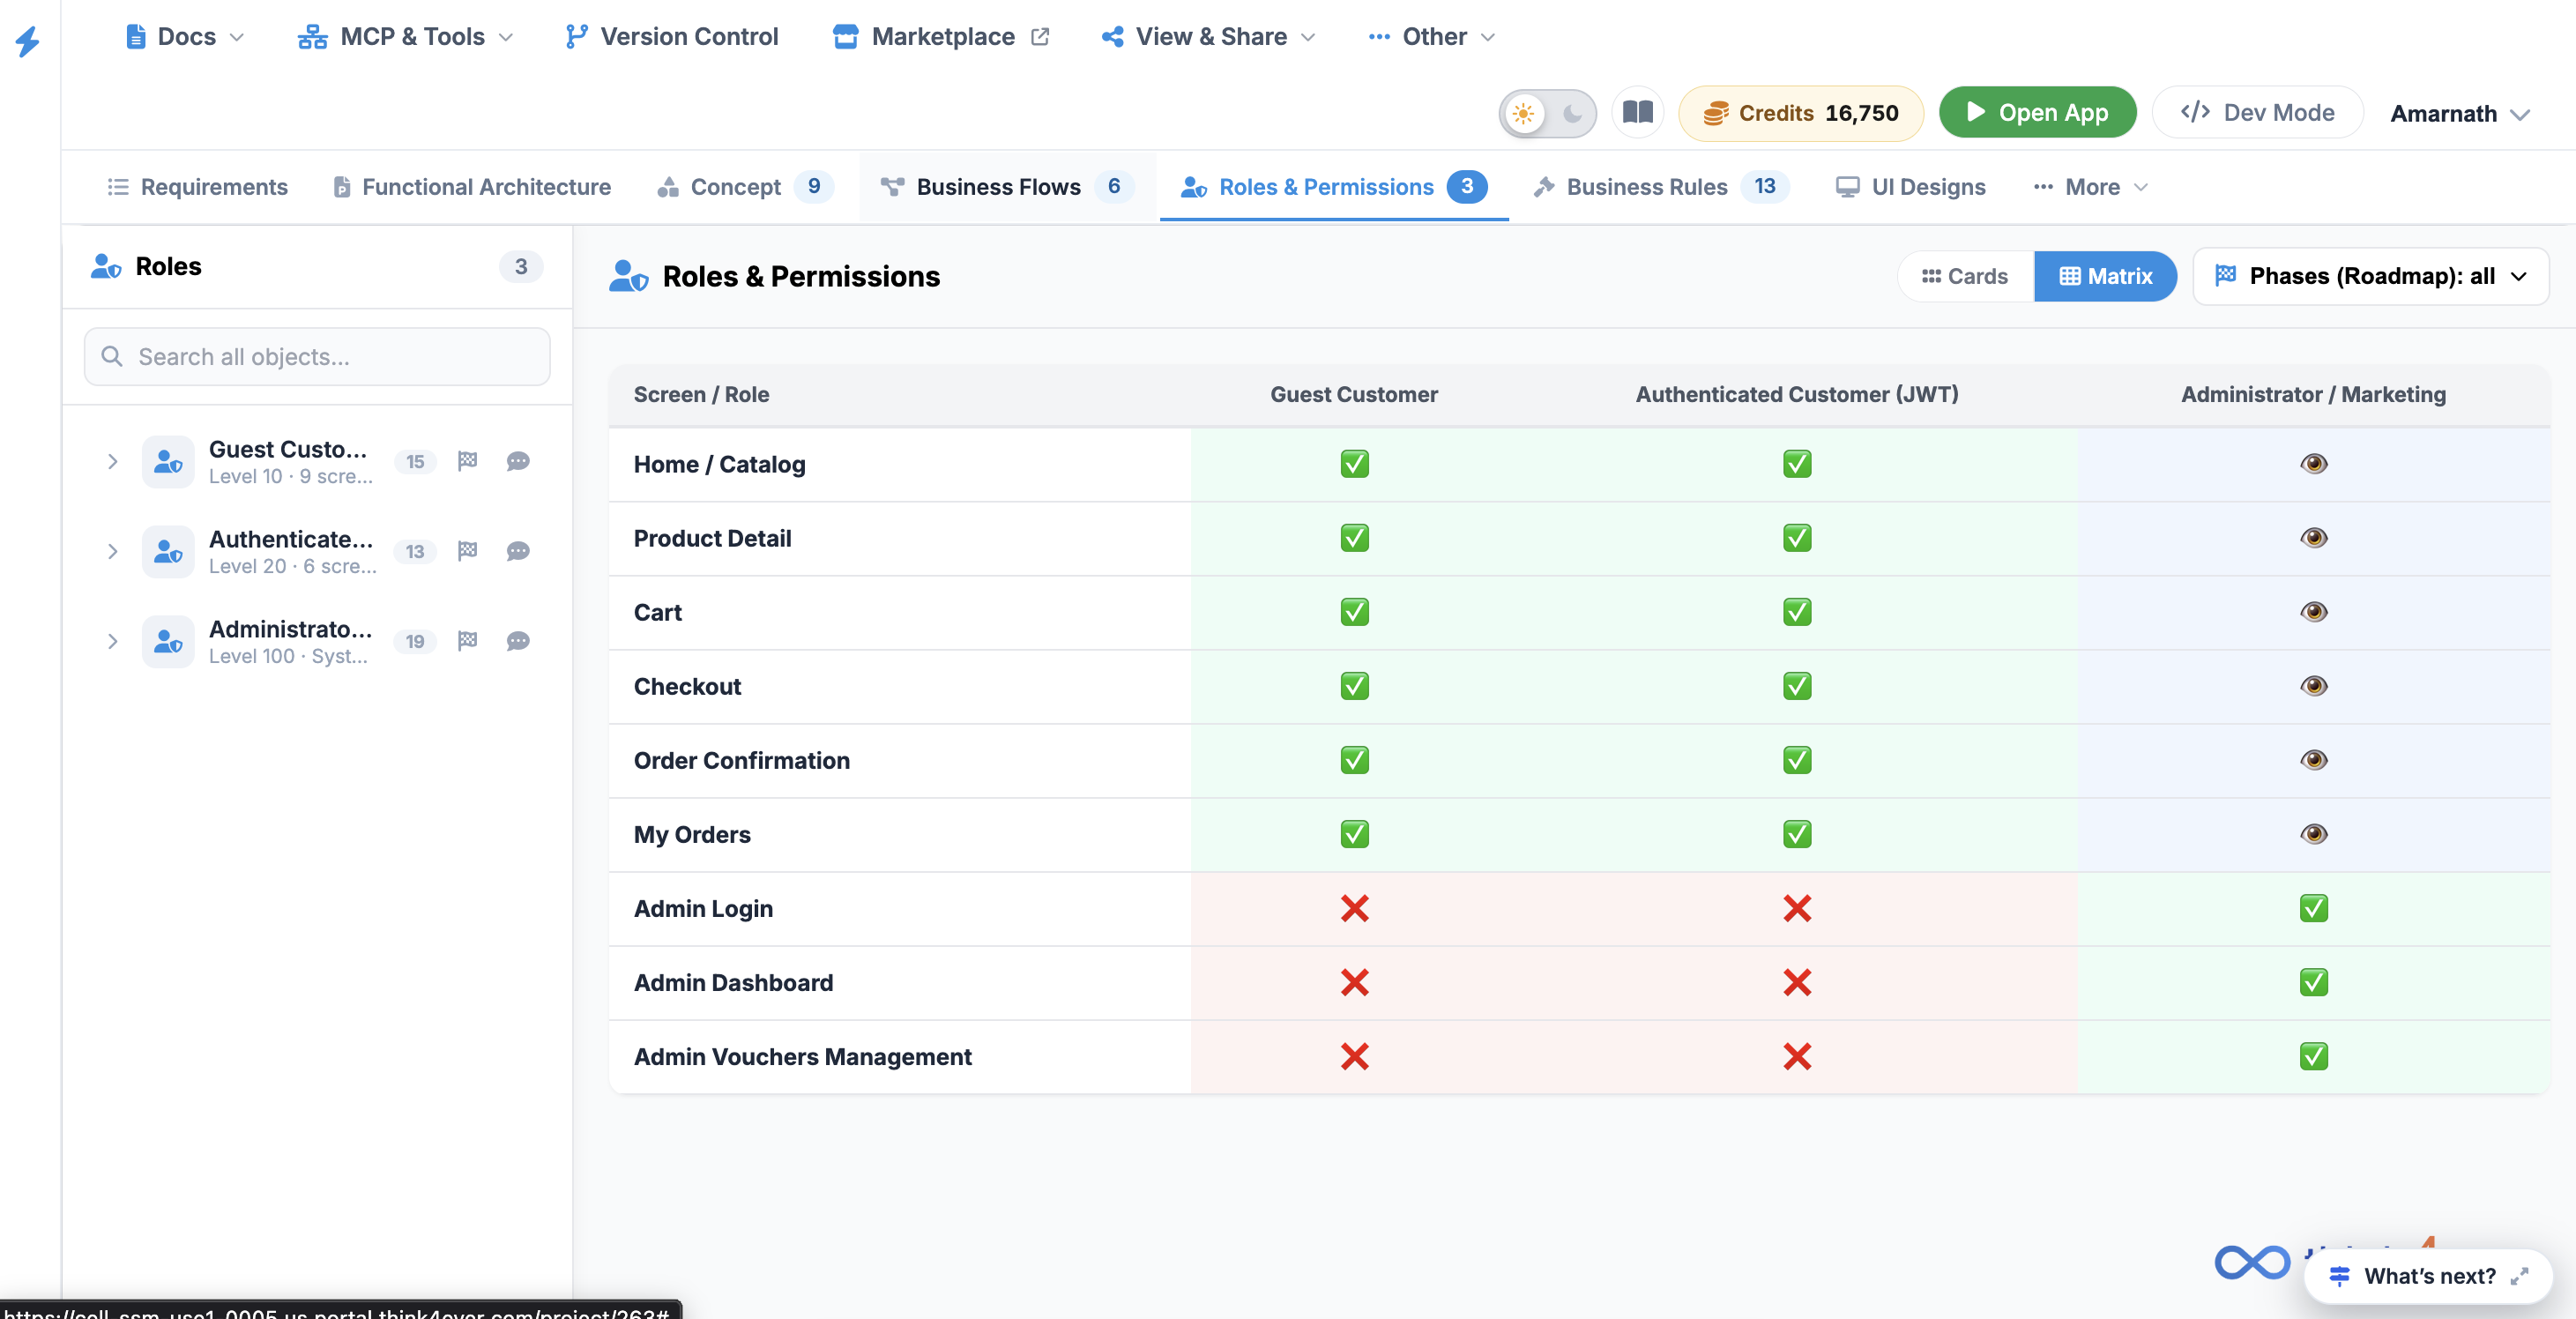
Task: Click the Authenticated Customer role avatar icon
Action: tap(168, 551)
